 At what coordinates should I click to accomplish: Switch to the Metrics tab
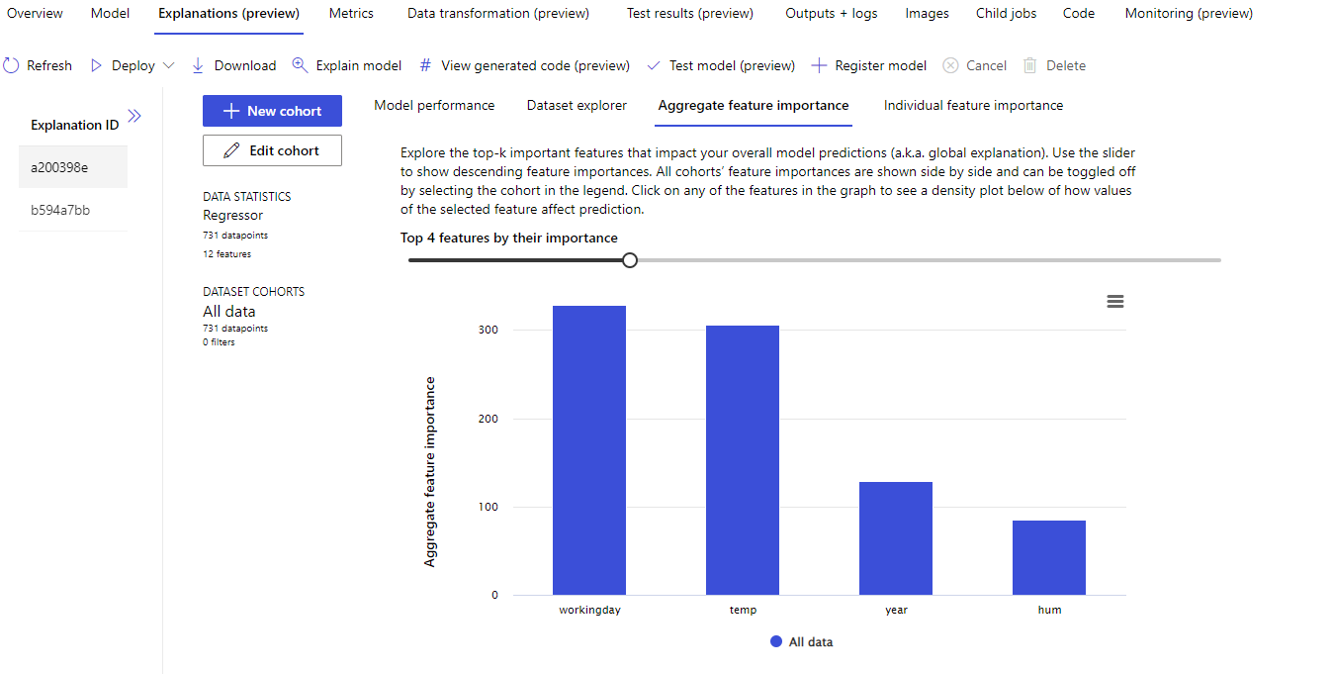(351, 13)
